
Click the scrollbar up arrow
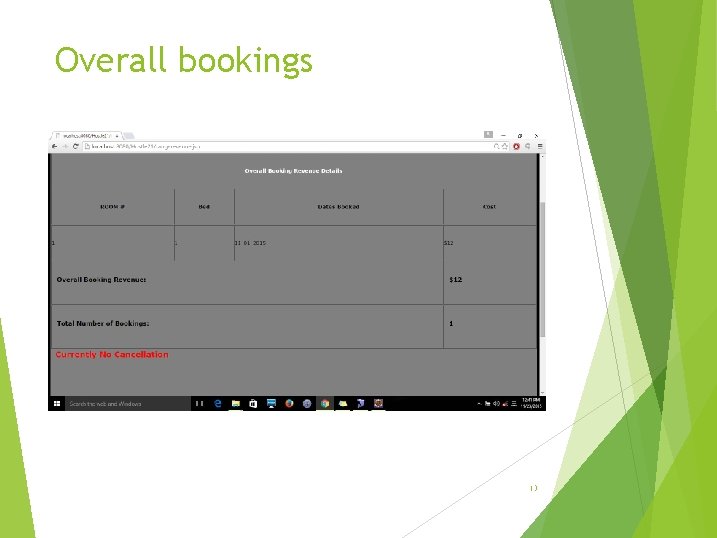pyautogui.click(x=543, y=157)
